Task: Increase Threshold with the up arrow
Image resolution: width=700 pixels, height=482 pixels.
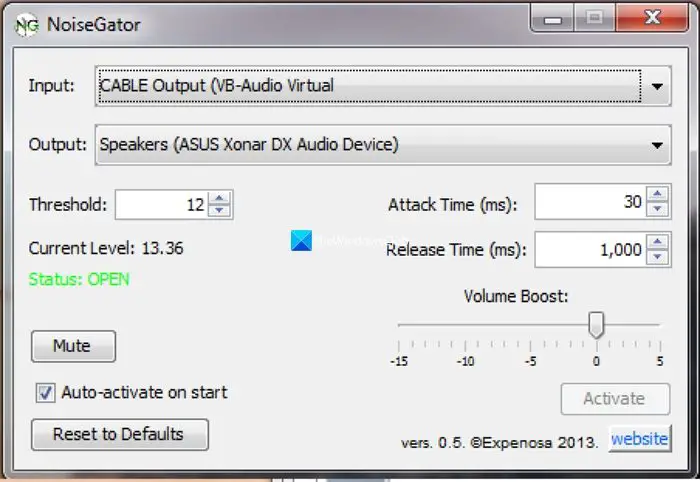Action: (x=219, y=198)
